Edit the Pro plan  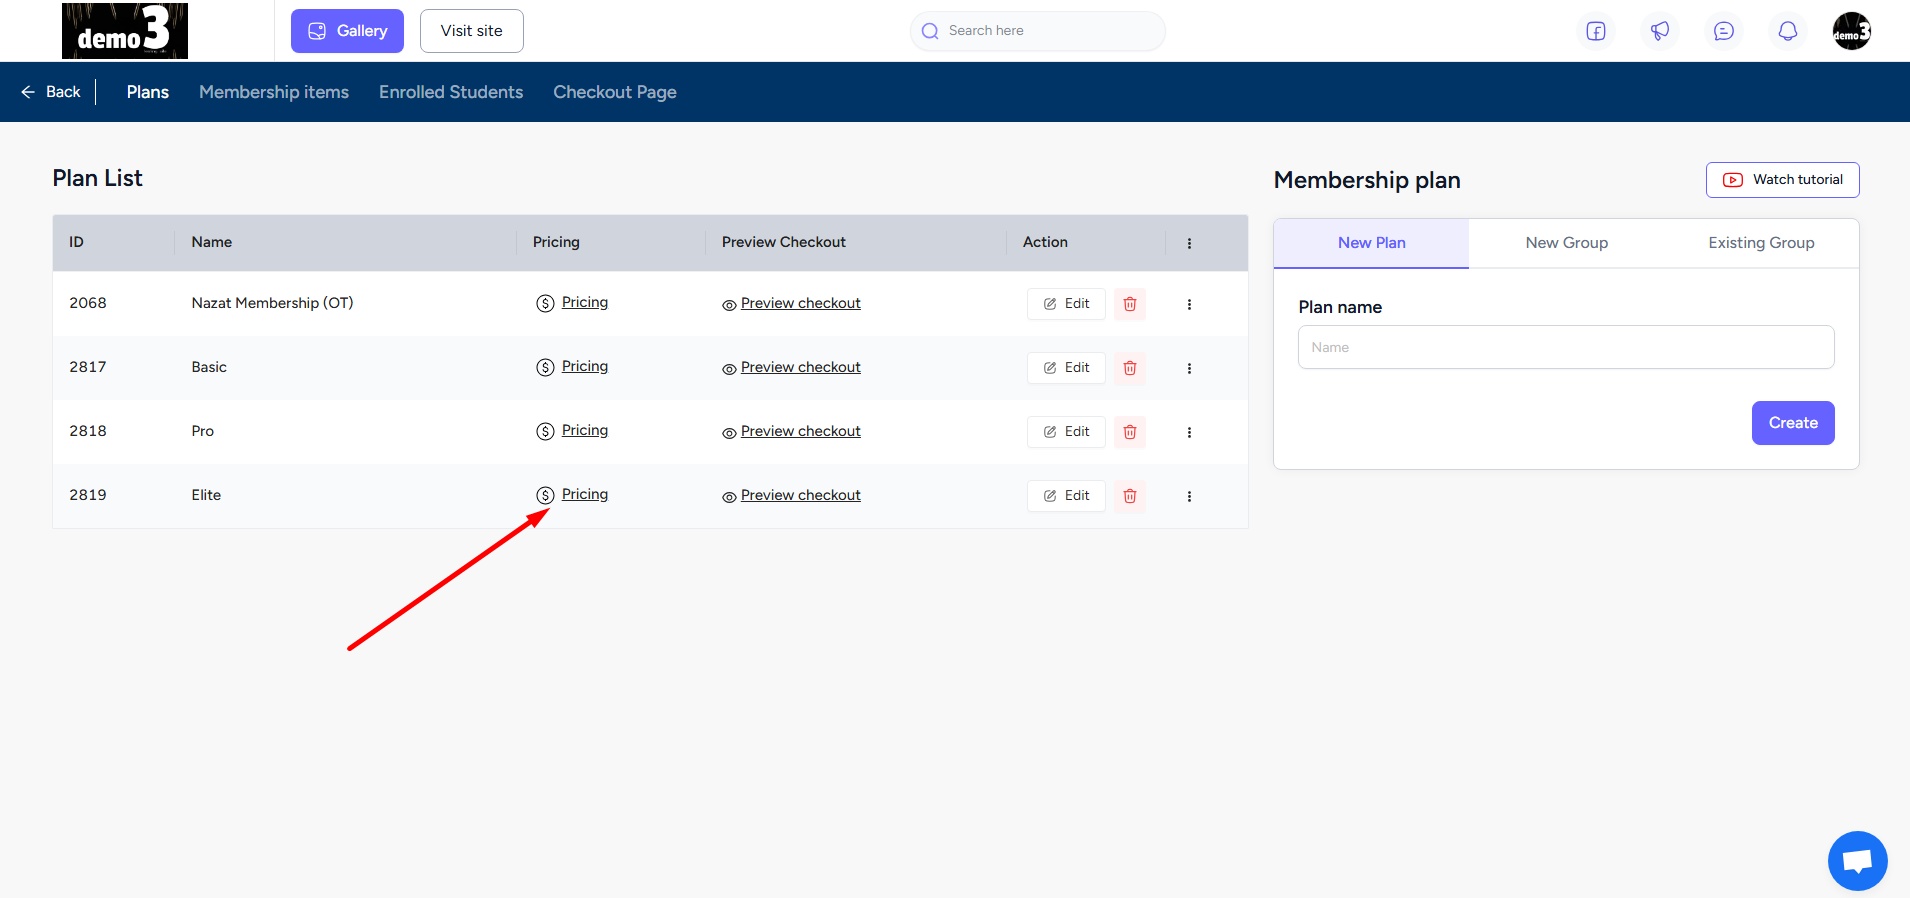coord(1066,432)
